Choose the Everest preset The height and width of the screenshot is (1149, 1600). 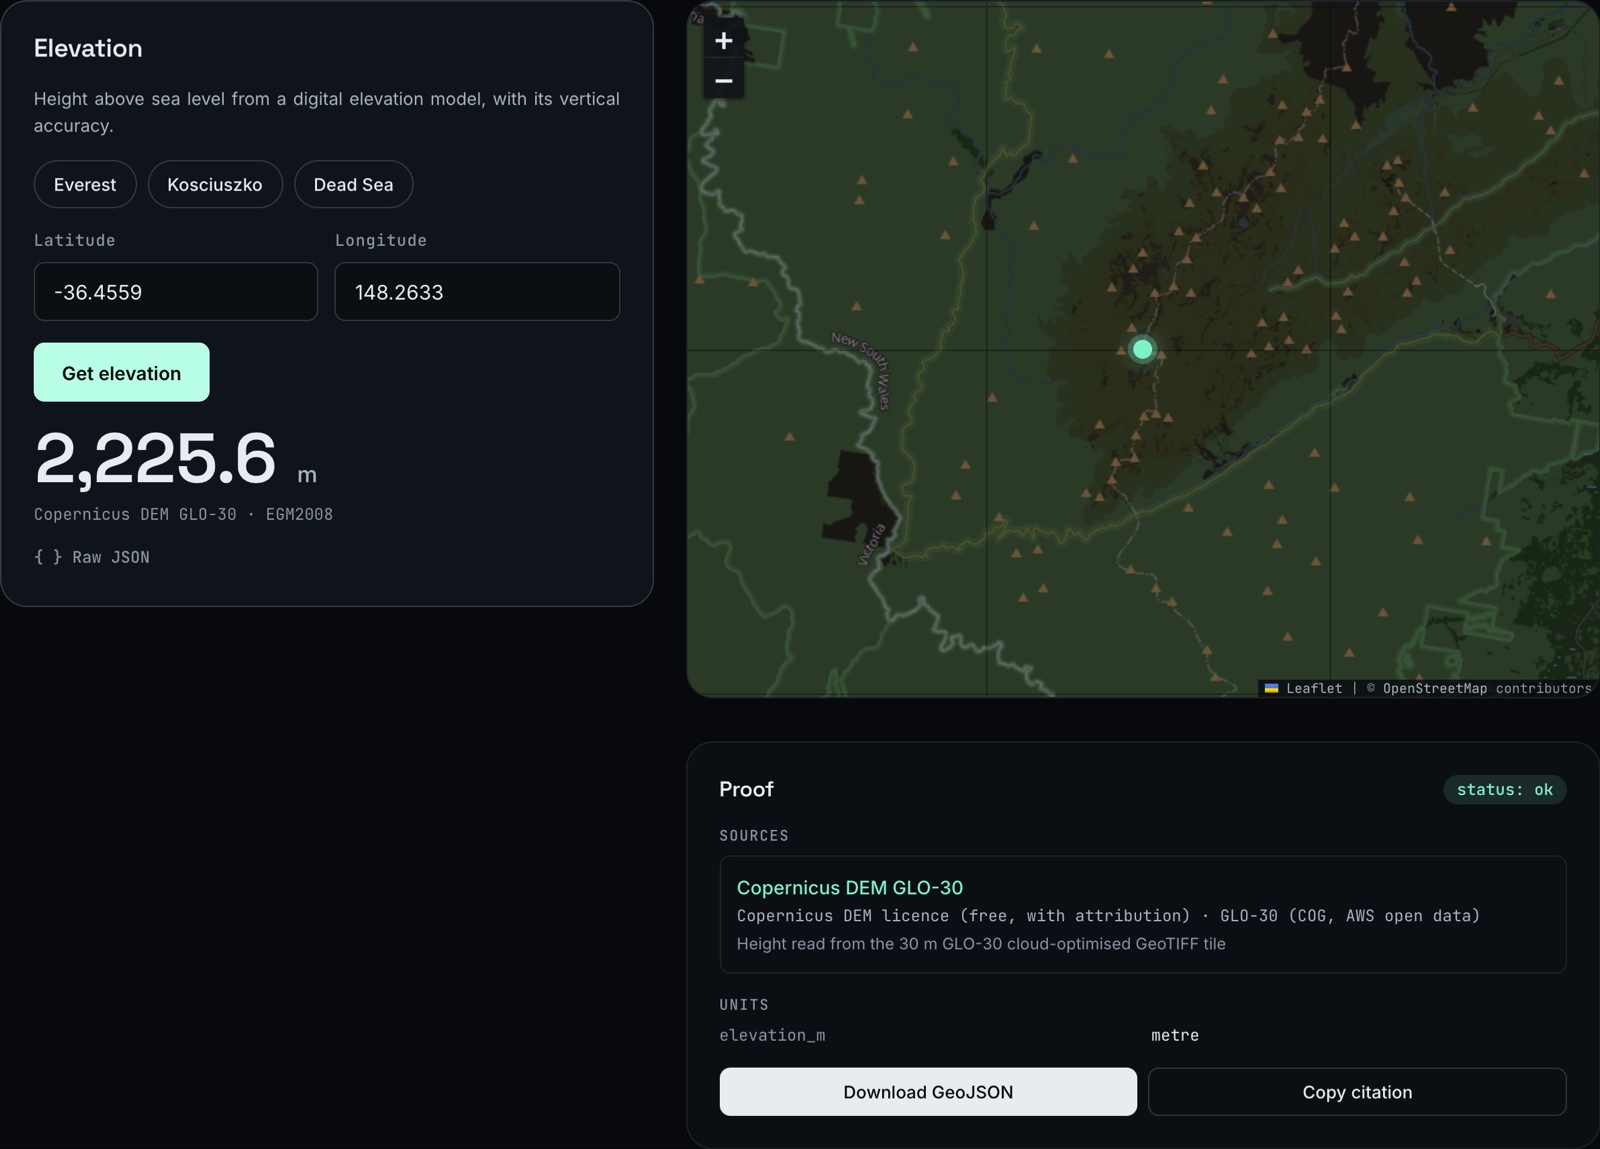point(85,184)
